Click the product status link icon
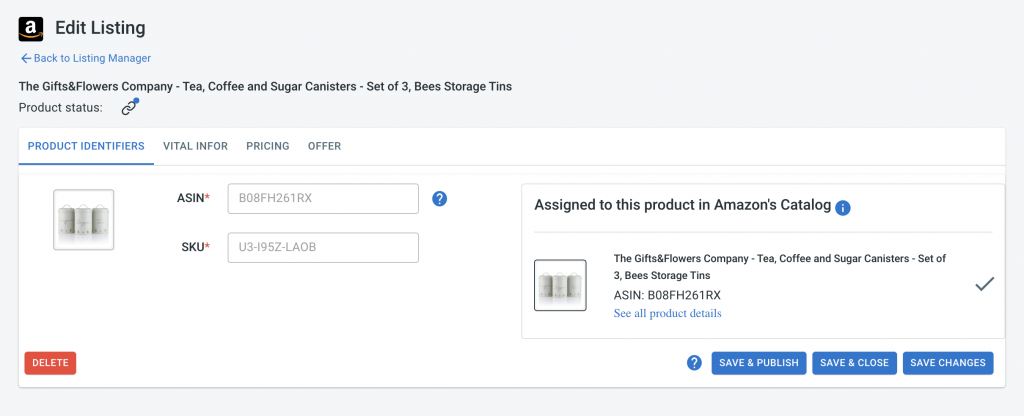Viewport: 1024px width, 416px height. click(130, 107)
